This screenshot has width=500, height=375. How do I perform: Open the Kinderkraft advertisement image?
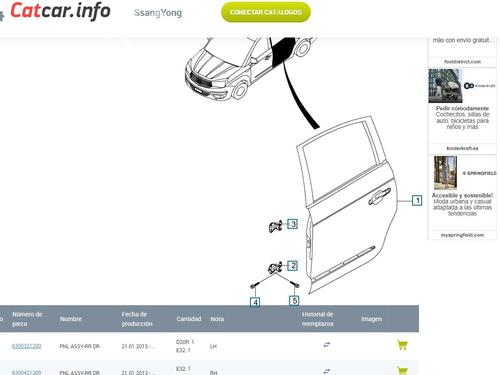coord(445,86)
